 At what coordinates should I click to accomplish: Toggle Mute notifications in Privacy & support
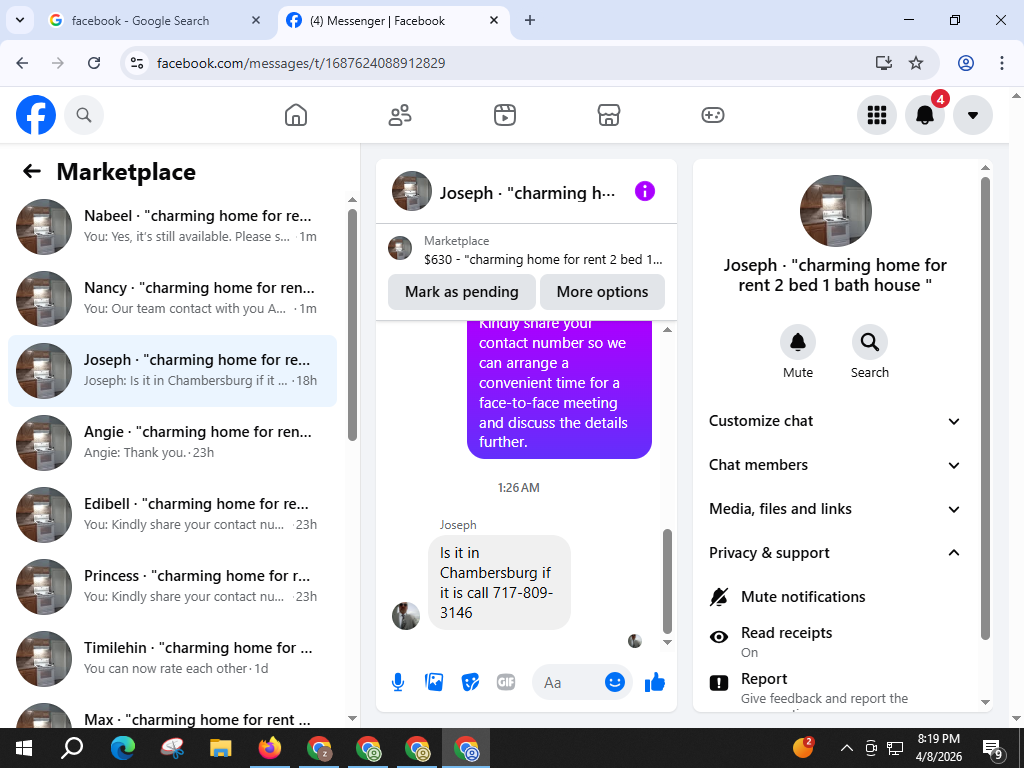pos(835,597)
